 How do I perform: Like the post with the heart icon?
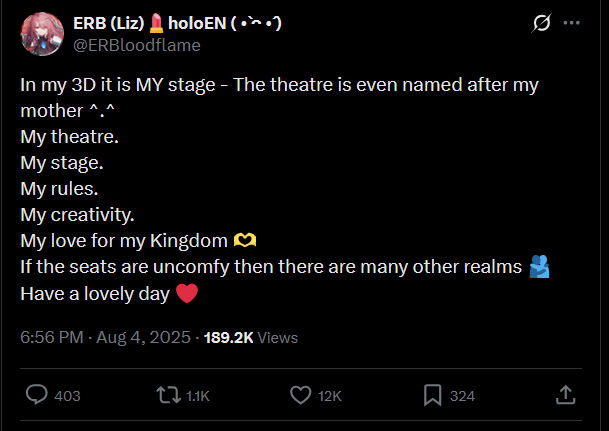300,396
